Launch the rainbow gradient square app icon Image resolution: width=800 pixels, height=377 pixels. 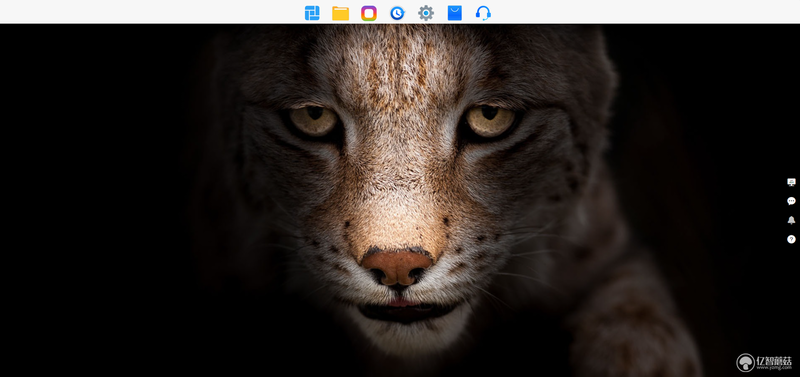(369, 13)
